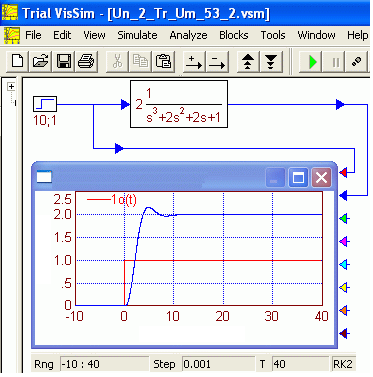Viewport: 373px width, 377px height.
Task: Click the red plot input connector
Action: pyautogui.click(x=344, y=172)
